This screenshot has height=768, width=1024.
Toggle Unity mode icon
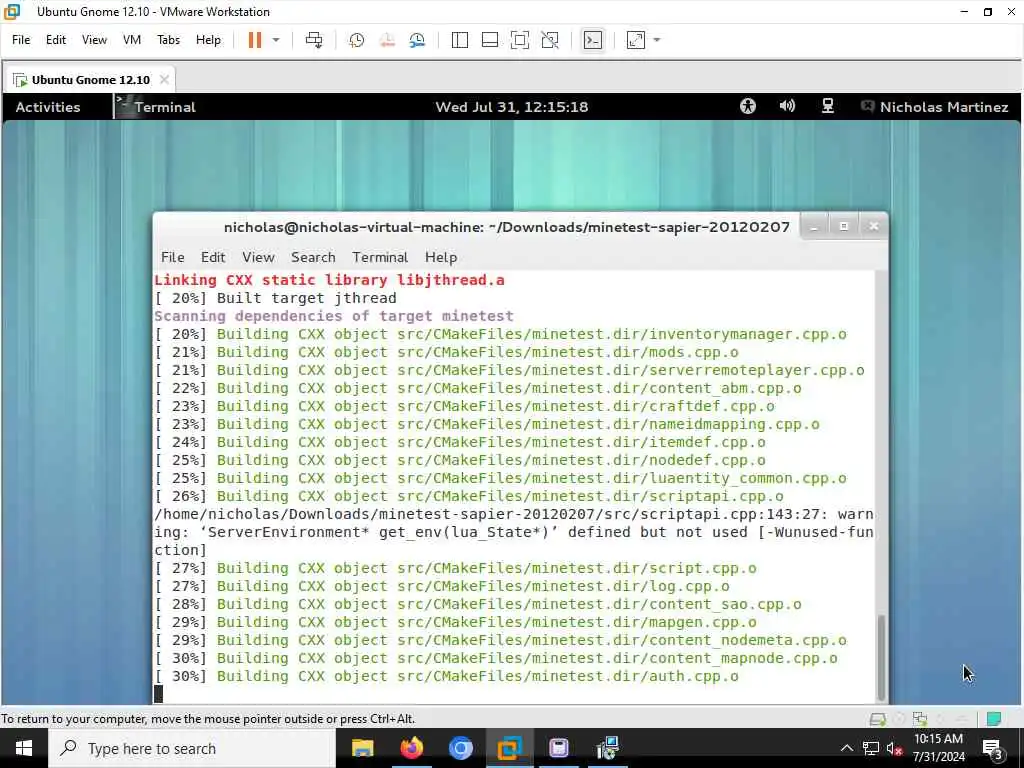point(550,40)
